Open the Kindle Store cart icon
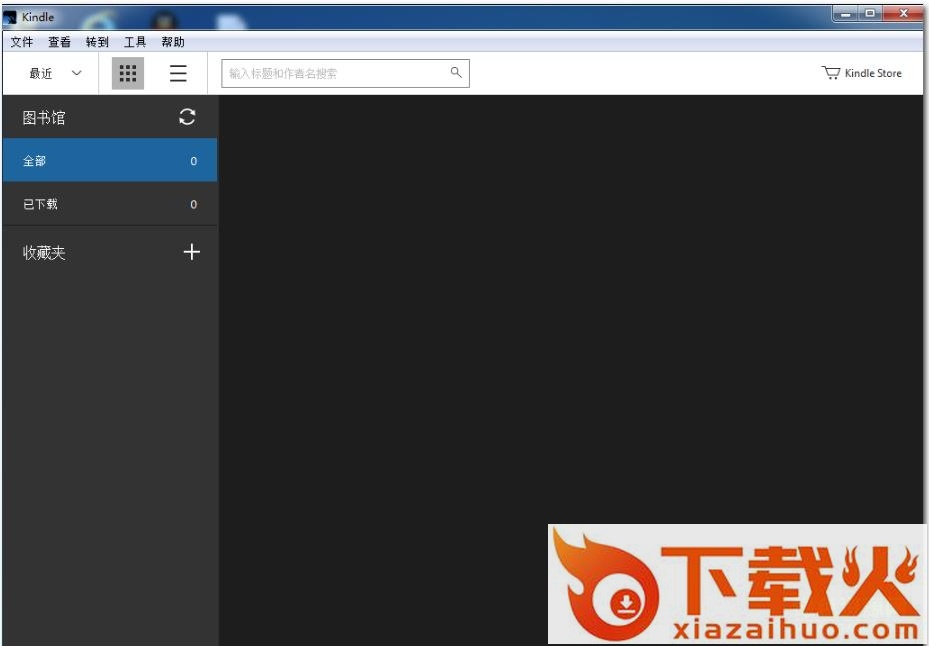 (x=831, y=73)
